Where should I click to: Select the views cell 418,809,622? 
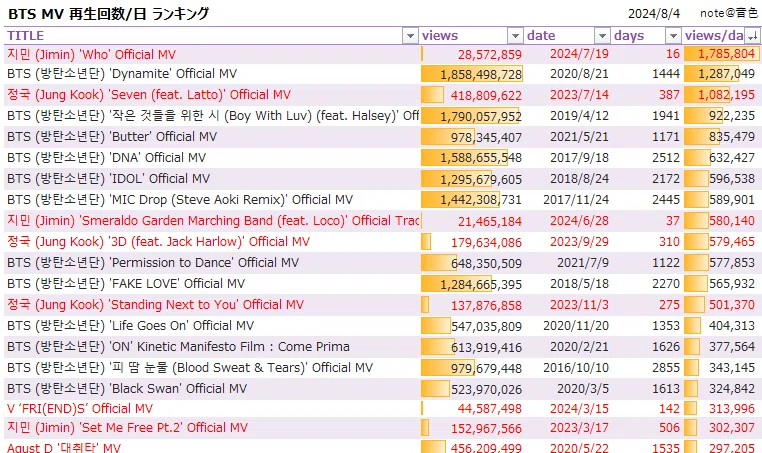486,95
